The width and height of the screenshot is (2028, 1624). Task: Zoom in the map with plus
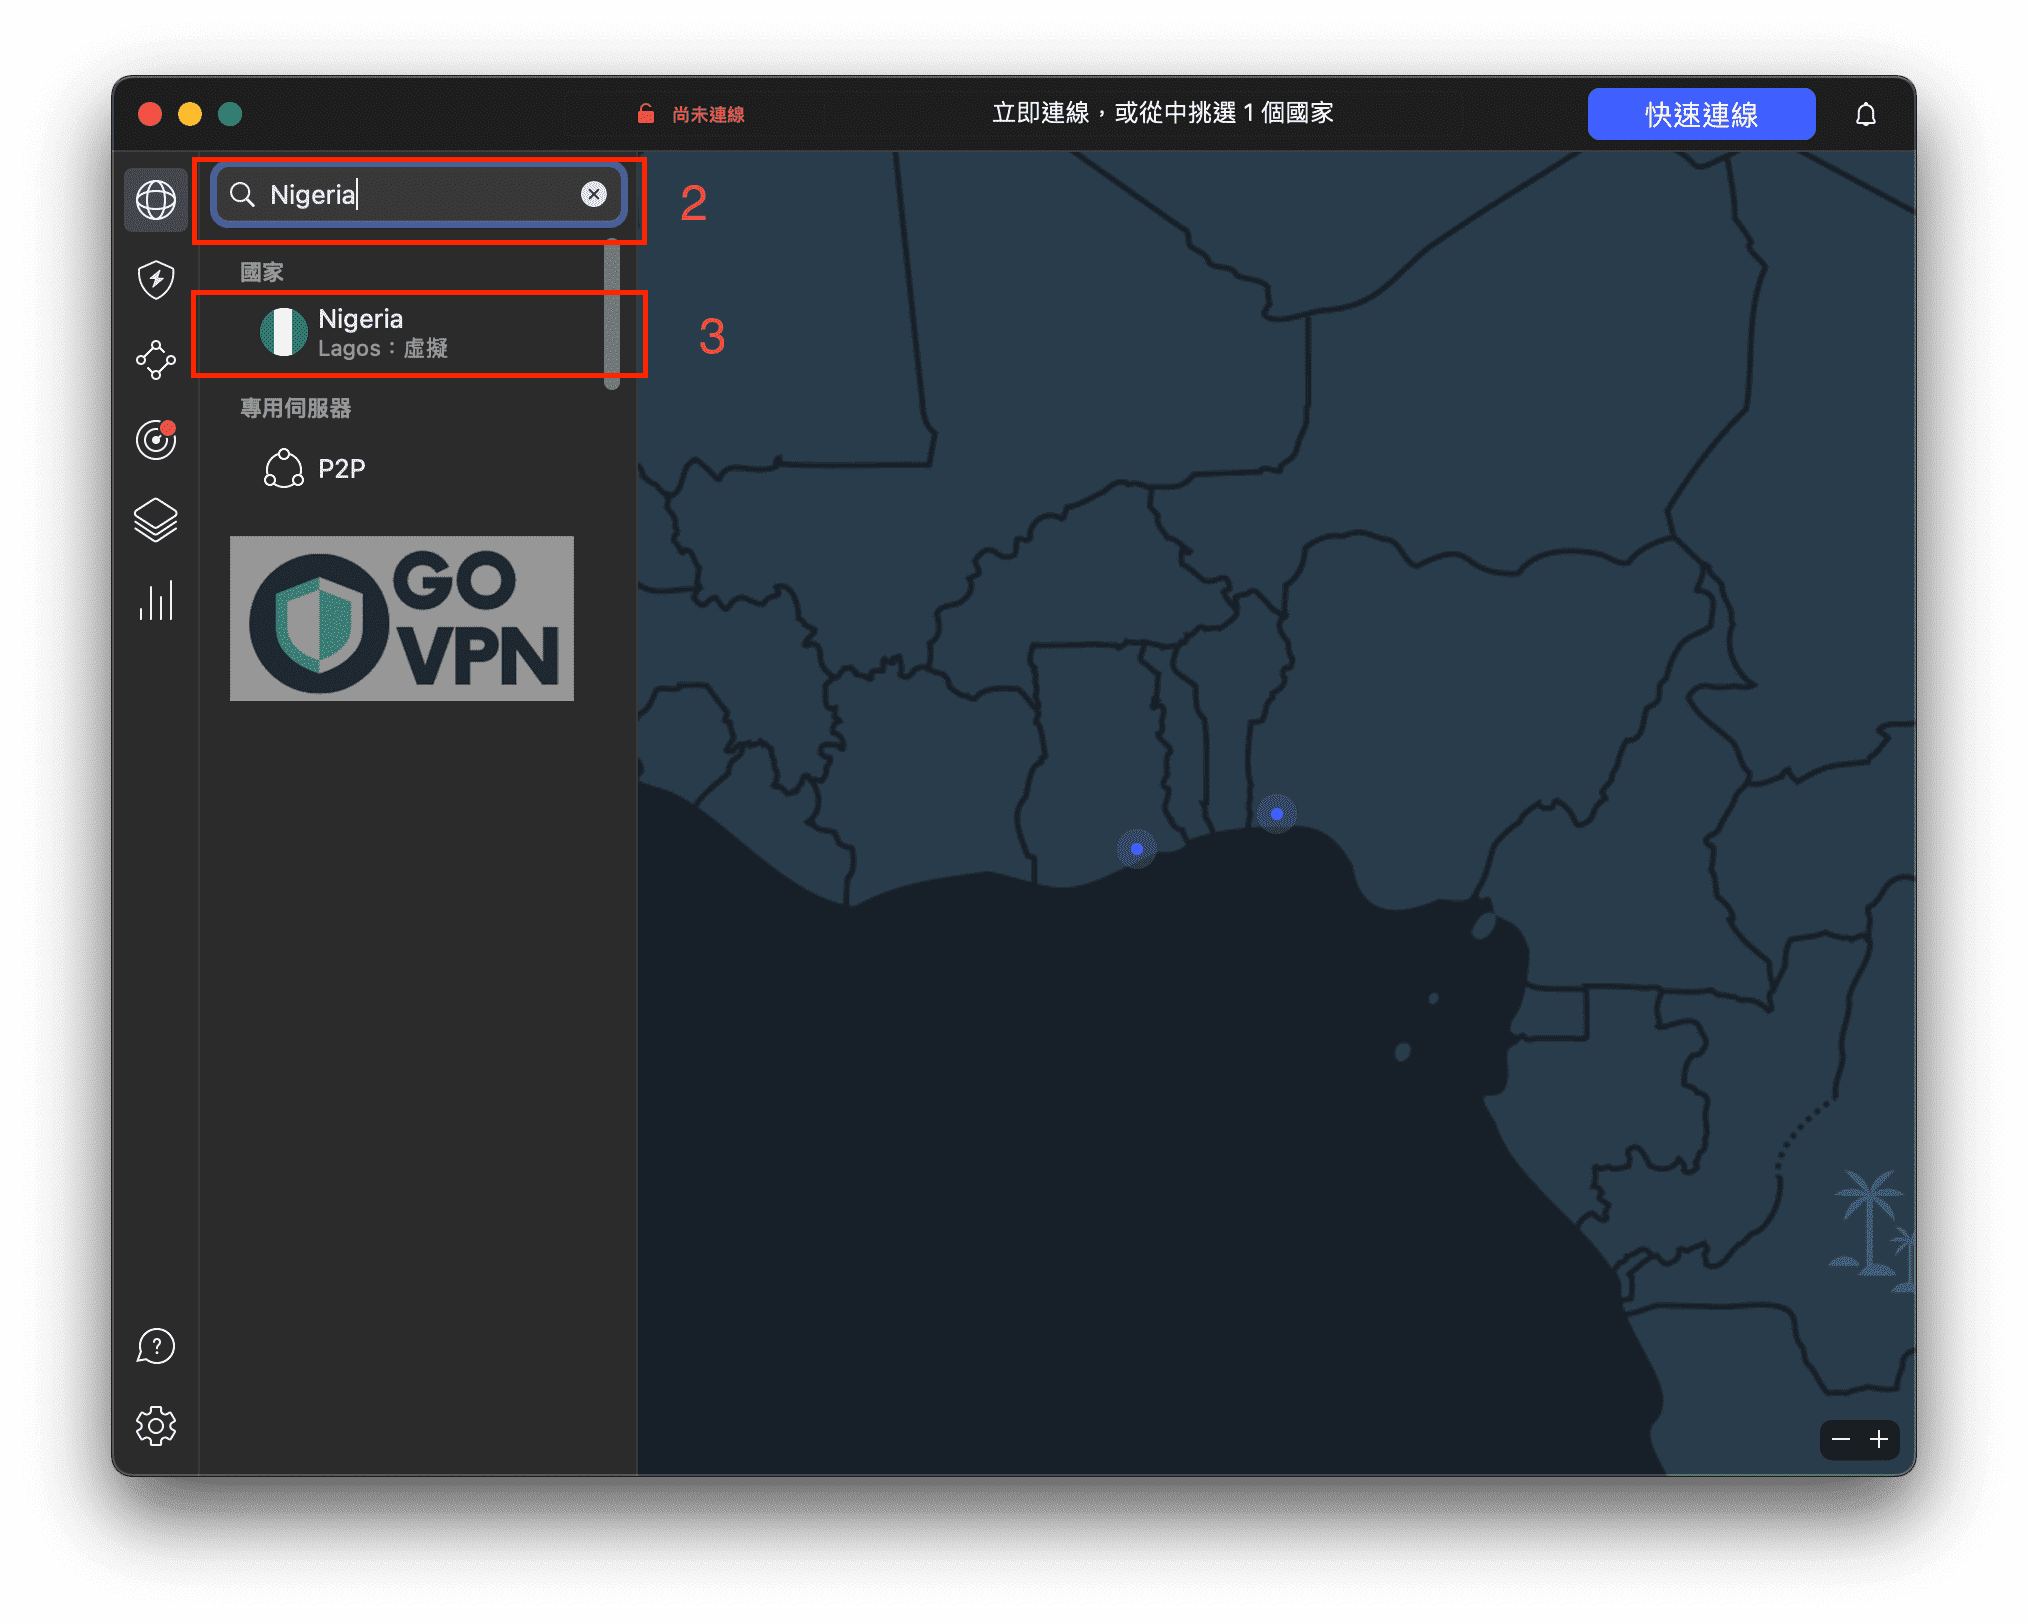click(1879, 1439)
